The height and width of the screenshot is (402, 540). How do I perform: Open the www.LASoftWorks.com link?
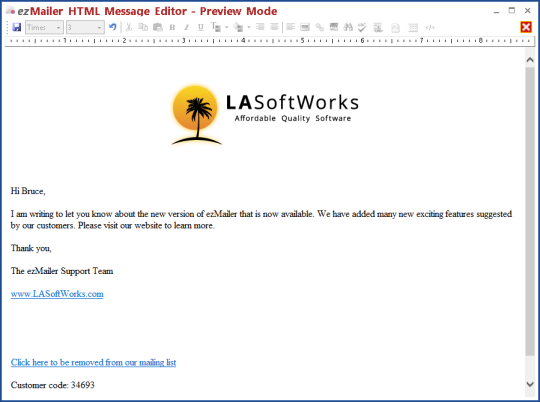[x=57, y=294]
